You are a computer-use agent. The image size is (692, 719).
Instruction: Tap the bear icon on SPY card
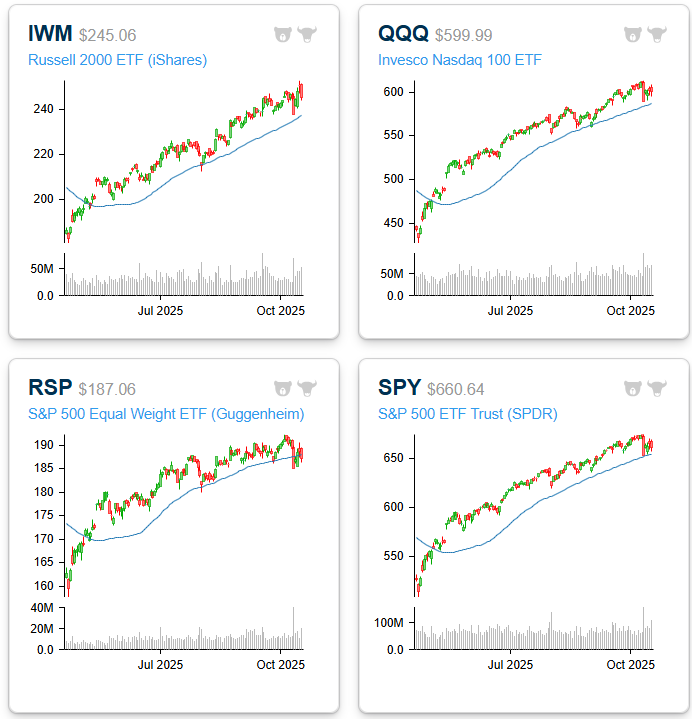(632, 388)
